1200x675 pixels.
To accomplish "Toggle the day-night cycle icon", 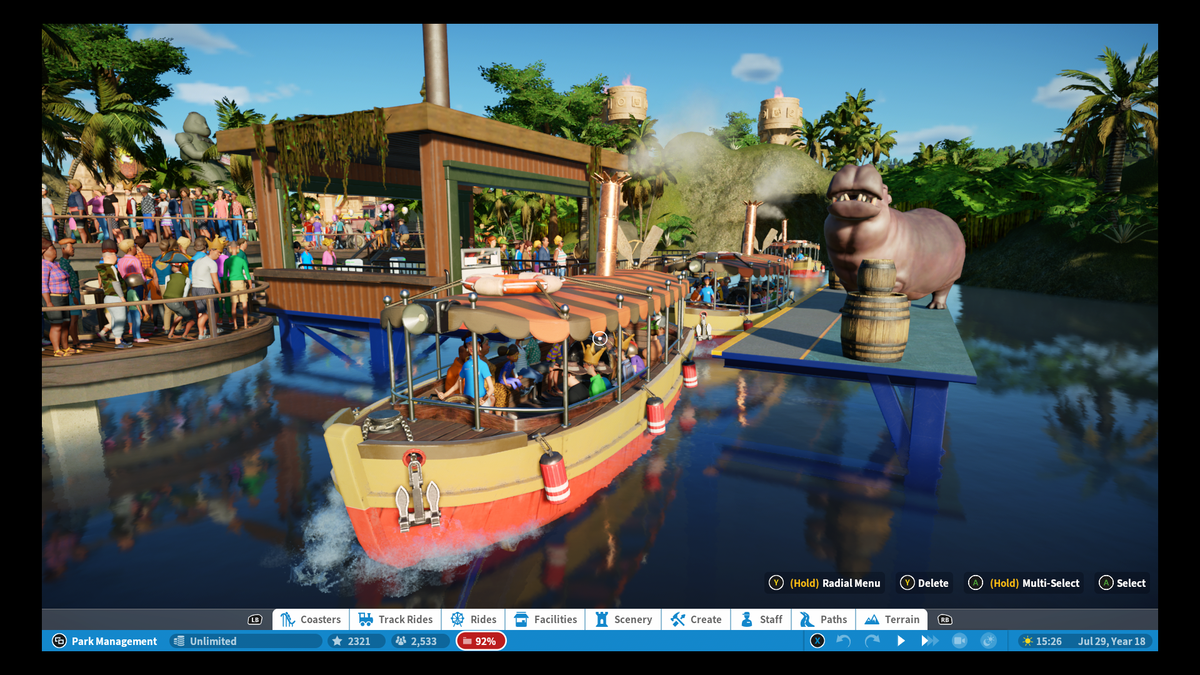I will [988, 641].
